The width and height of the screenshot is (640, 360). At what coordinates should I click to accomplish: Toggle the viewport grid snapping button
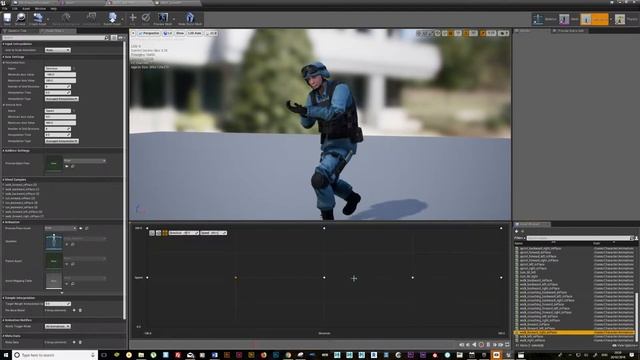(451, 33)
